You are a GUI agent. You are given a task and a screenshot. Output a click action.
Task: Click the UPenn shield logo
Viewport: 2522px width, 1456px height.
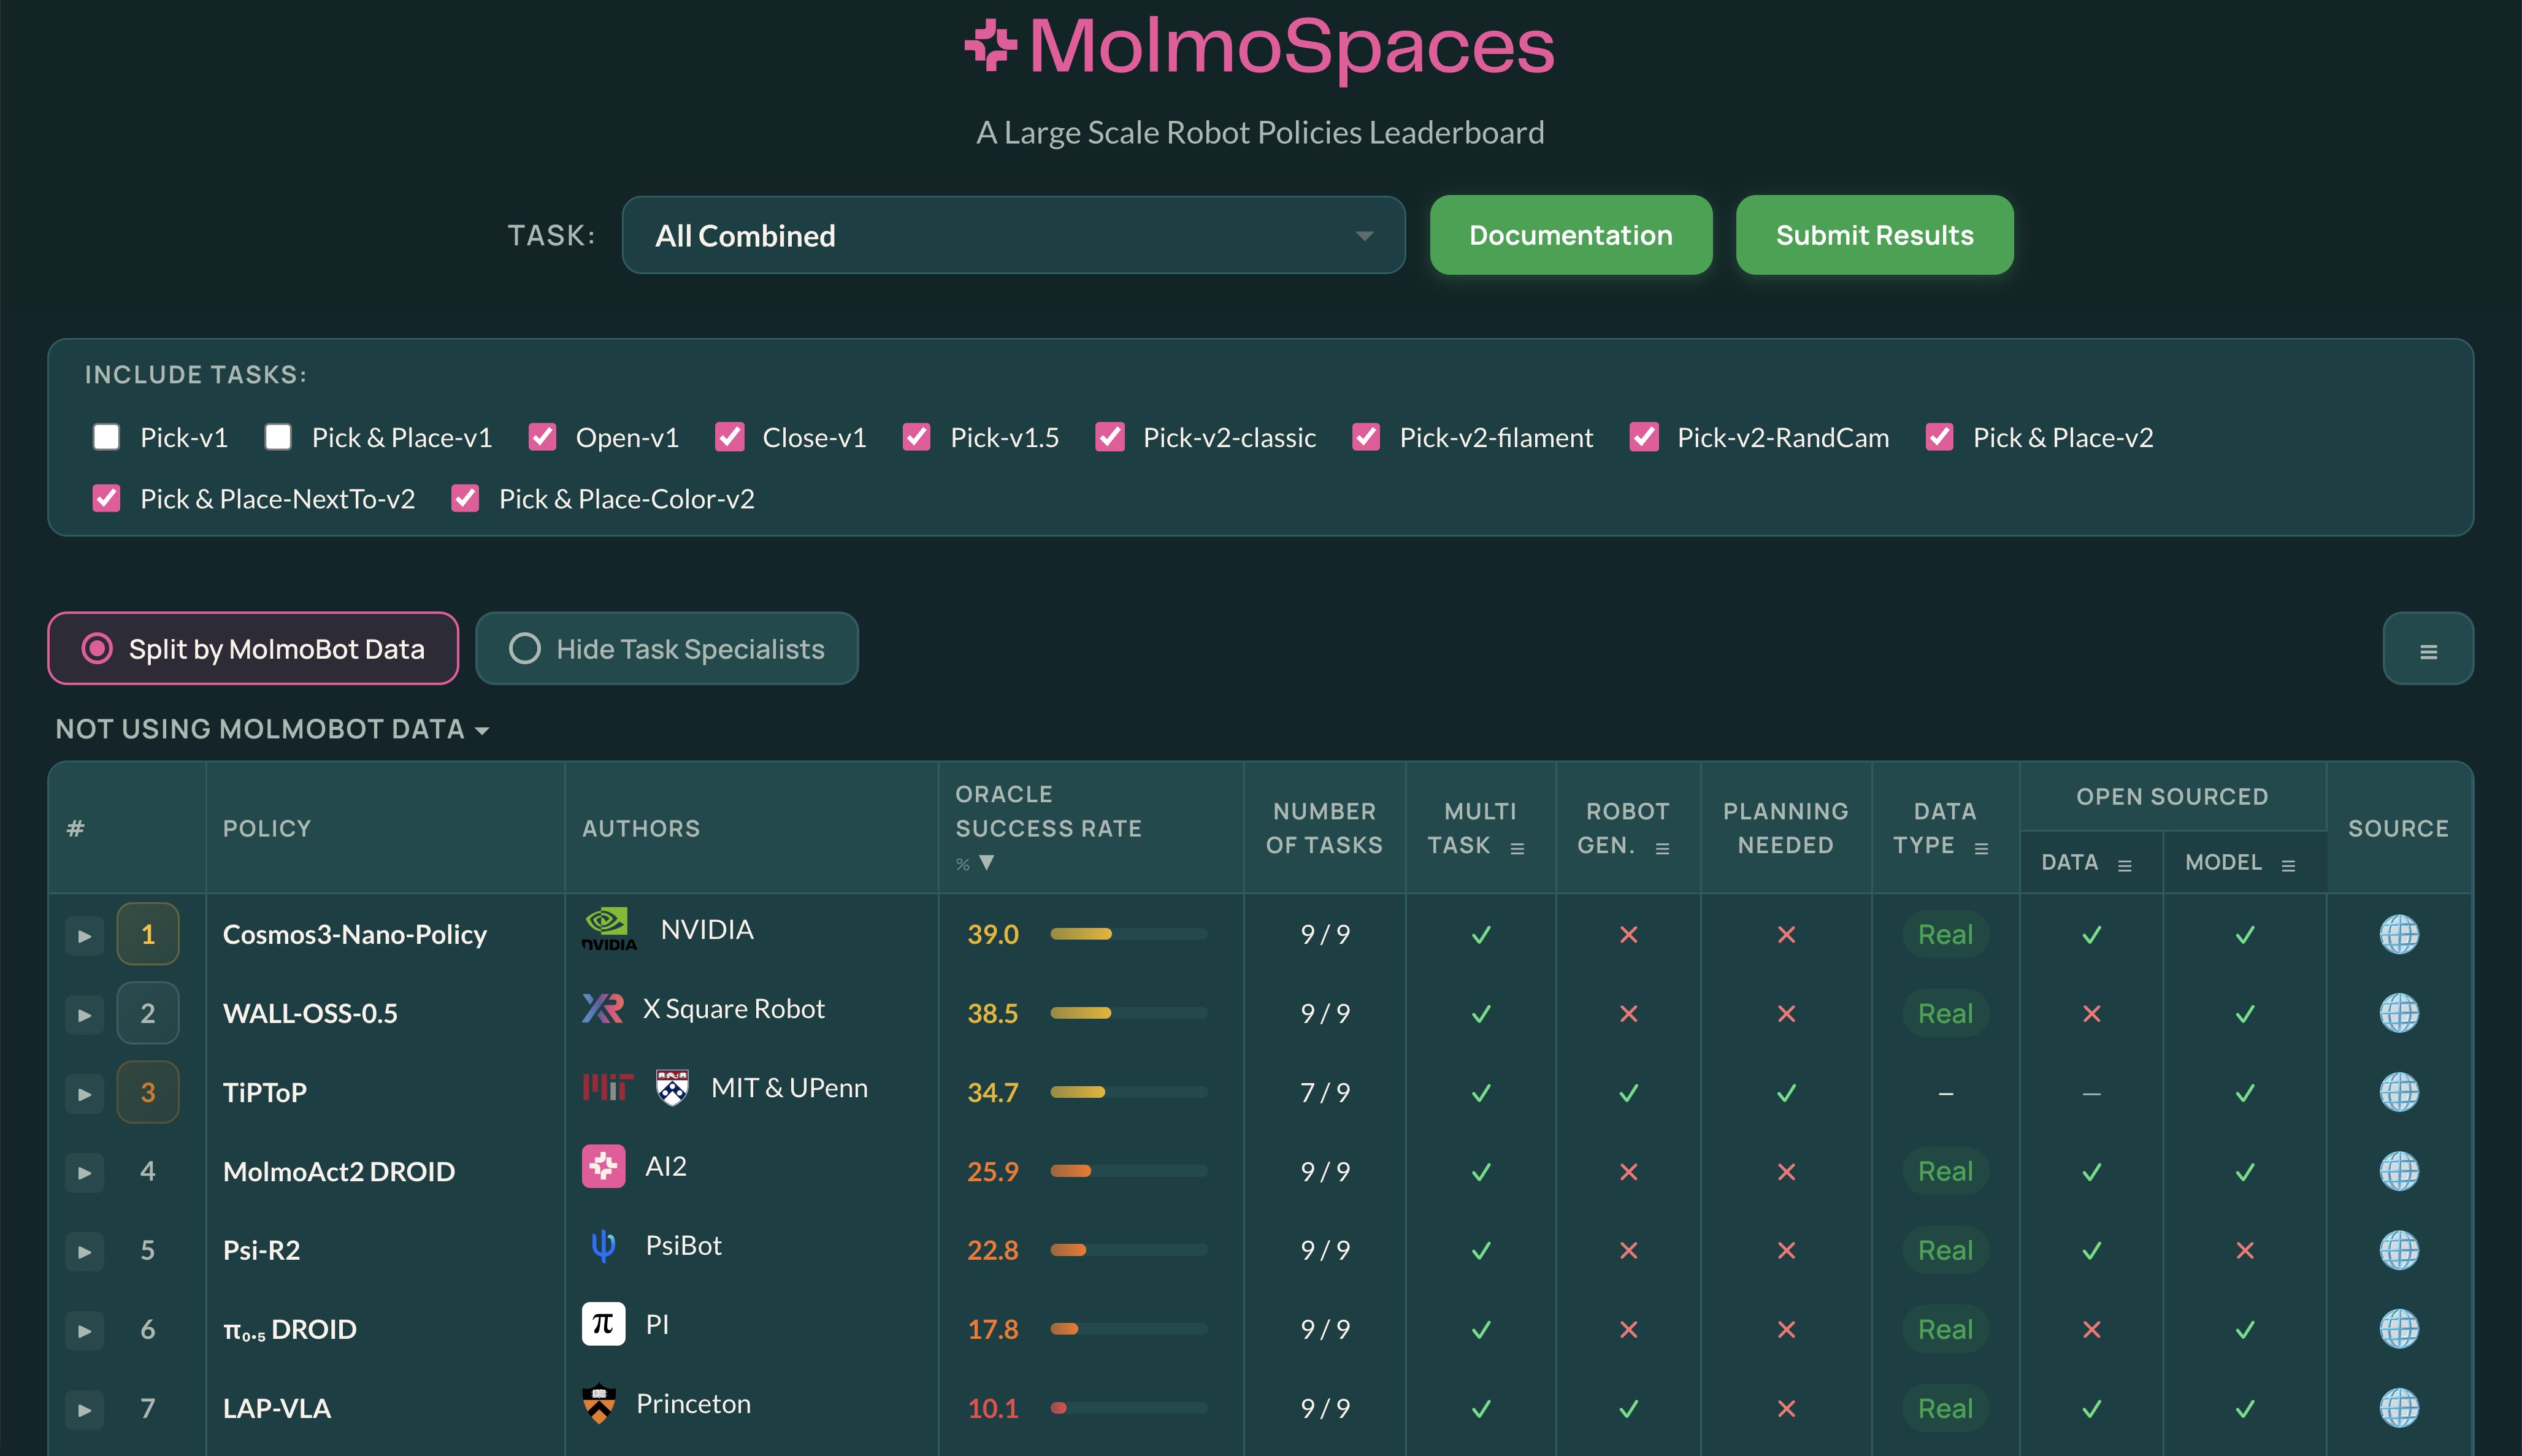(672, 1087)
